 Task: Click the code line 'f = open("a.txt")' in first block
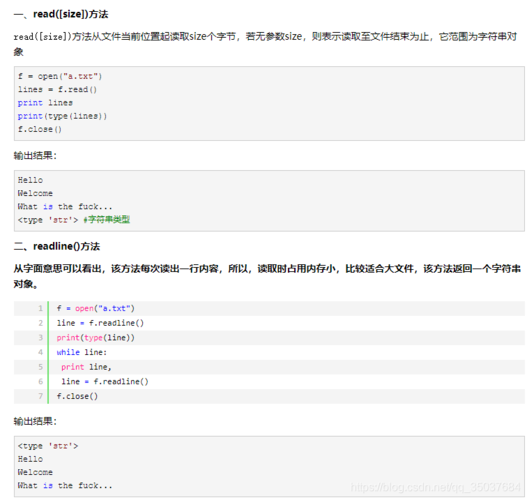pos(60,76)
